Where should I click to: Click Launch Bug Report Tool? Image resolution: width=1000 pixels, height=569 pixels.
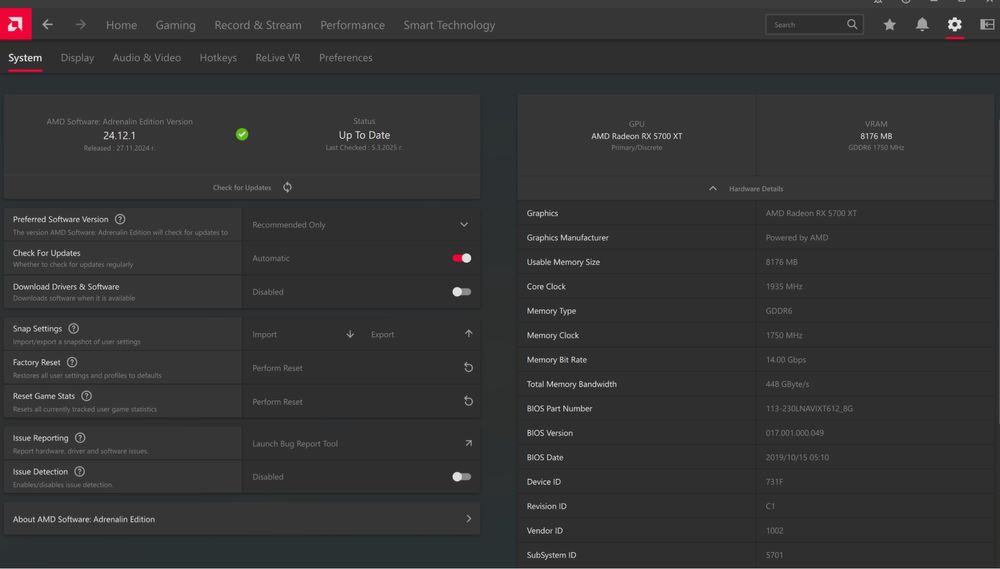(x=361, y=443)
